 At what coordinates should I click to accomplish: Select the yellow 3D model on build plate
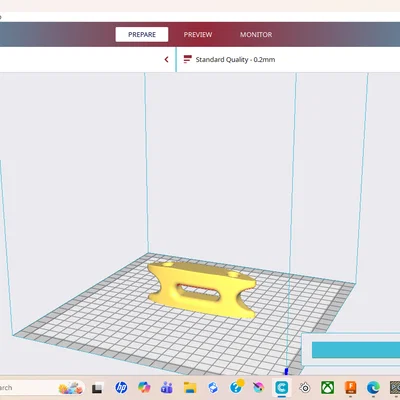202,289
